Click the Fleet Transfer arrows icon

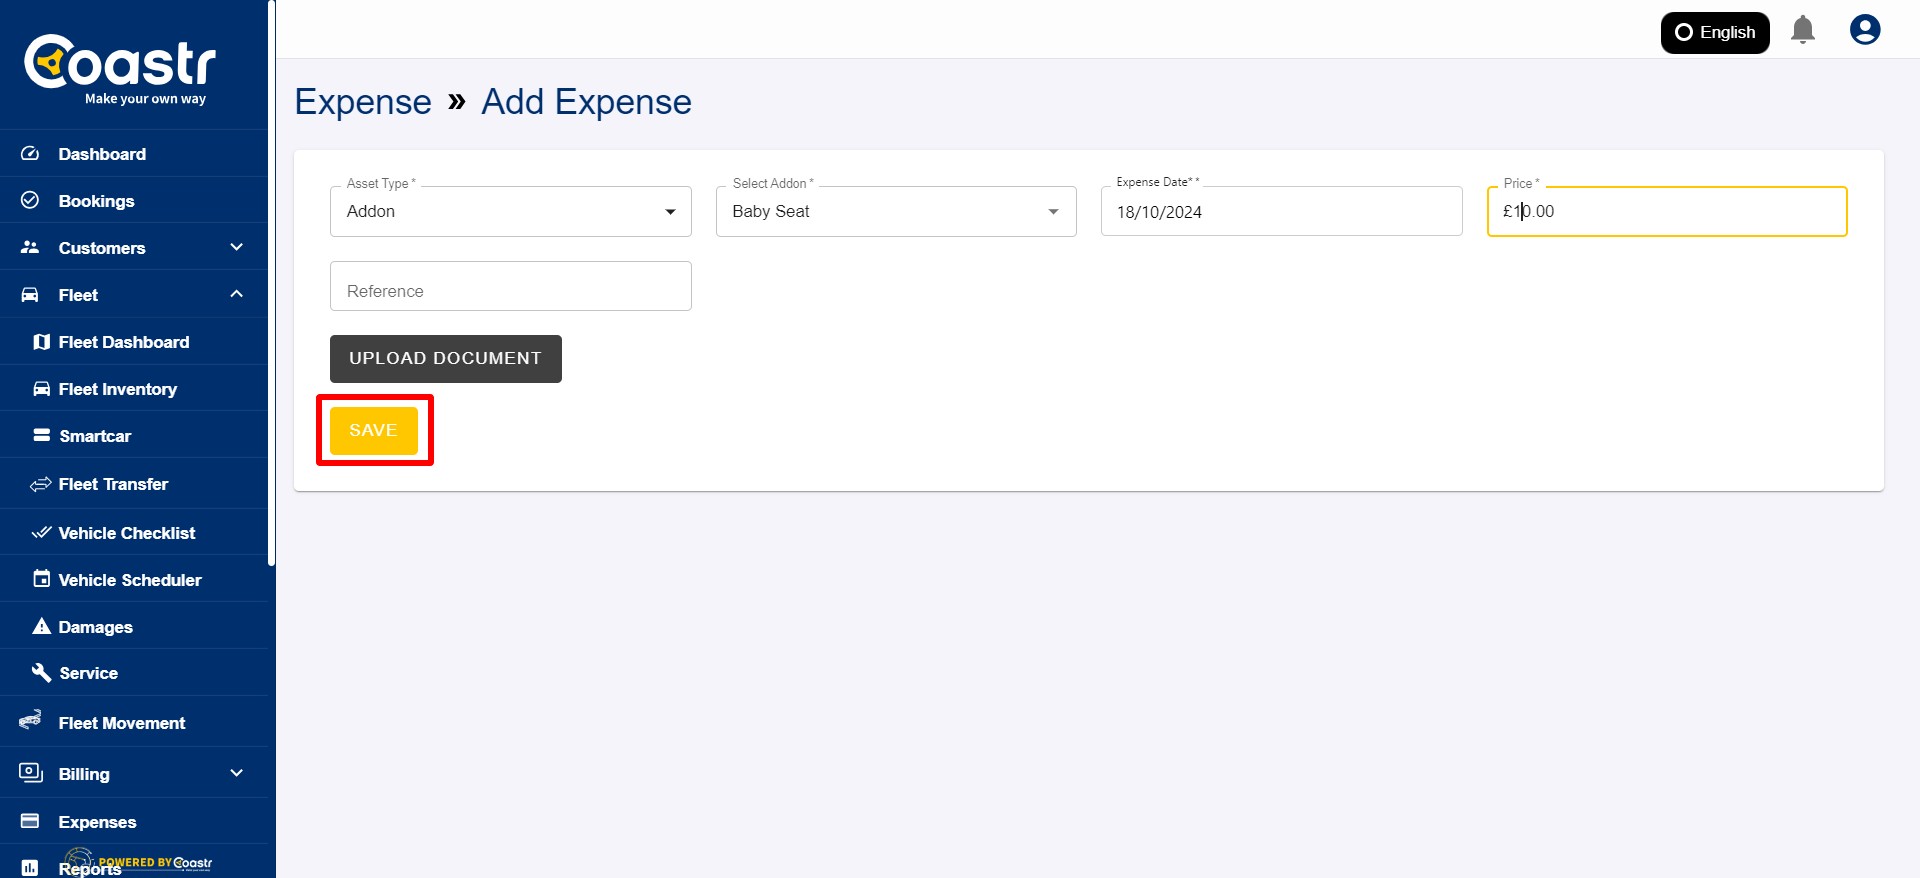[41, 484]
